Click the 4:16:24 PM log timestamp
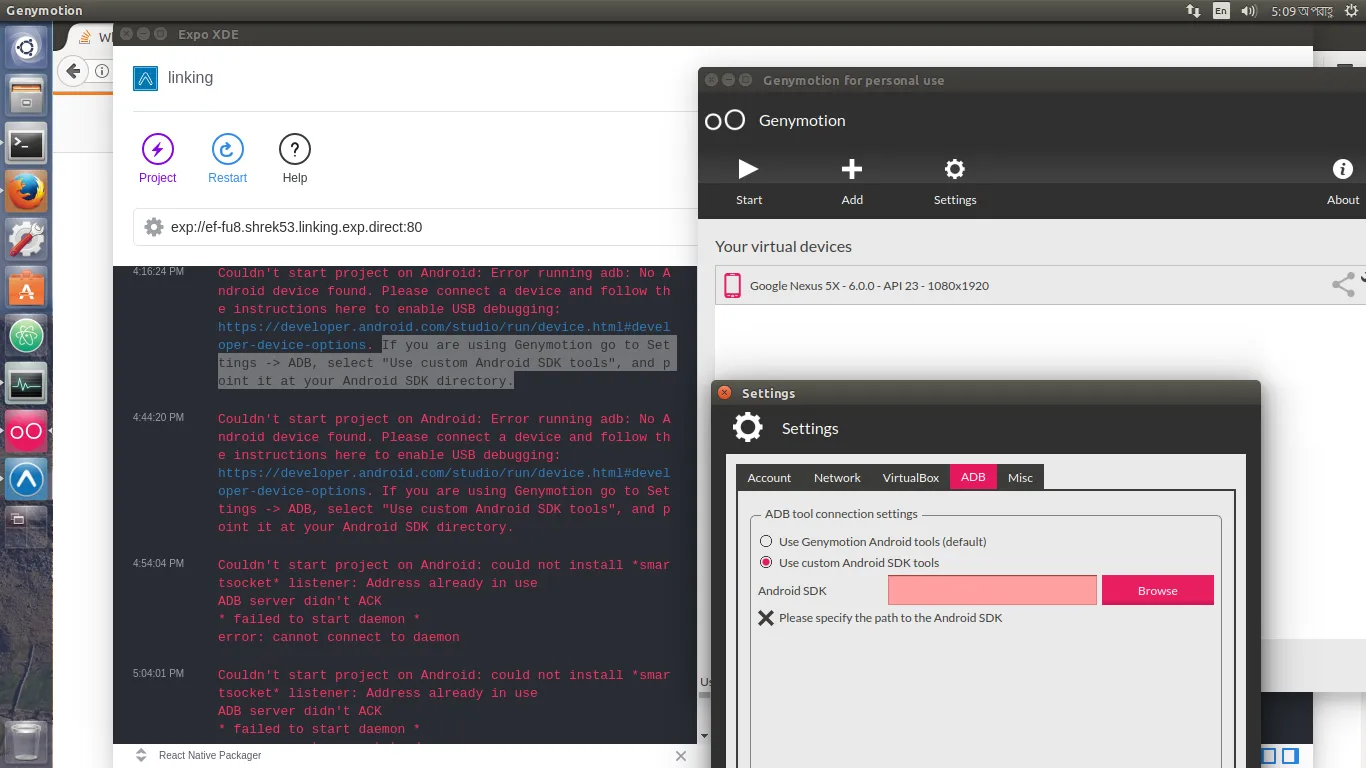This screenshot has width=1366, height=768. pyautogui.click(x=158, y=272)
